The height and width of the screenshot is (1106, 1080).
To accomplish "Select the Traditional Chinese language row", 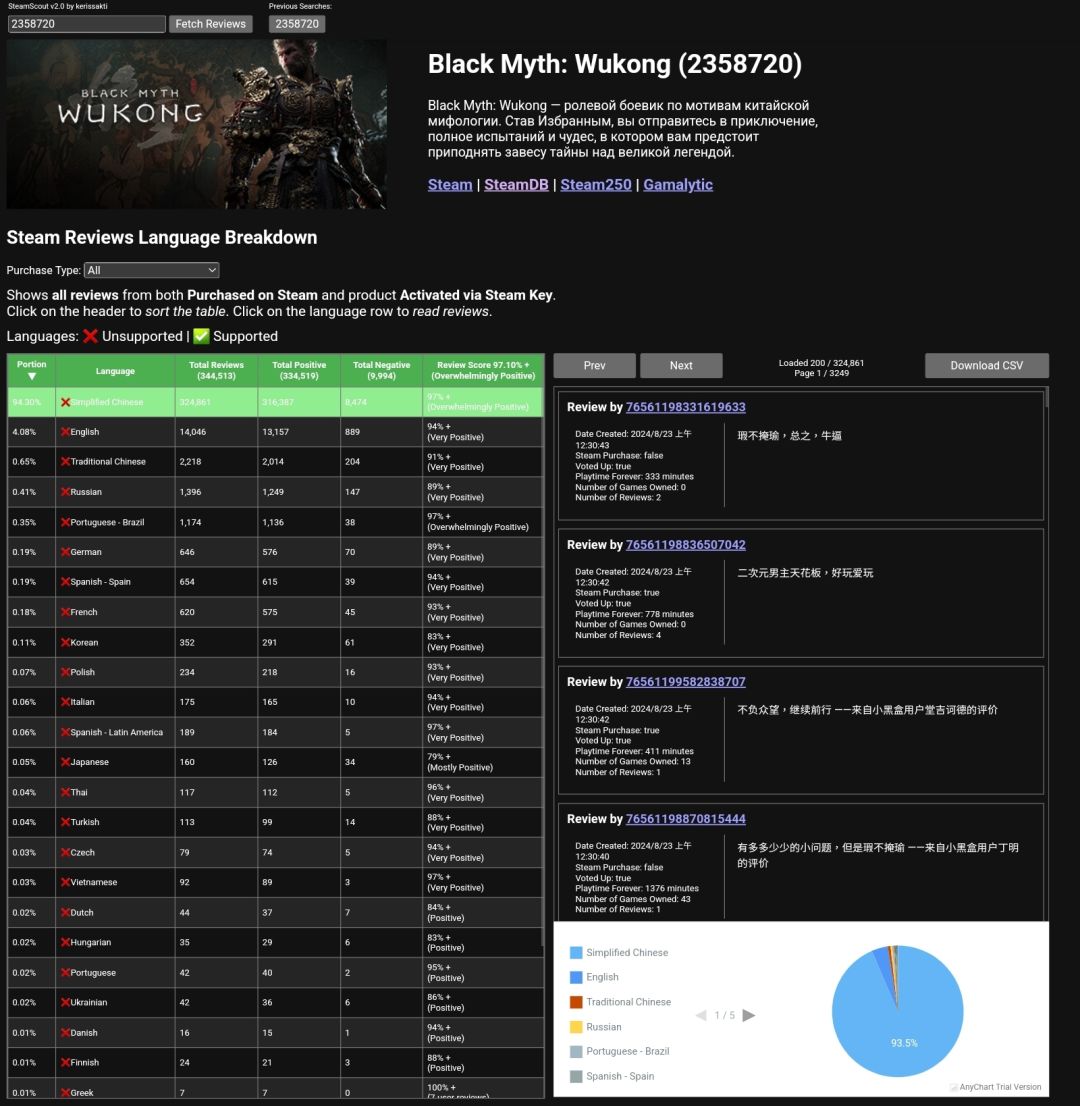I will click(x=275, y=461).
